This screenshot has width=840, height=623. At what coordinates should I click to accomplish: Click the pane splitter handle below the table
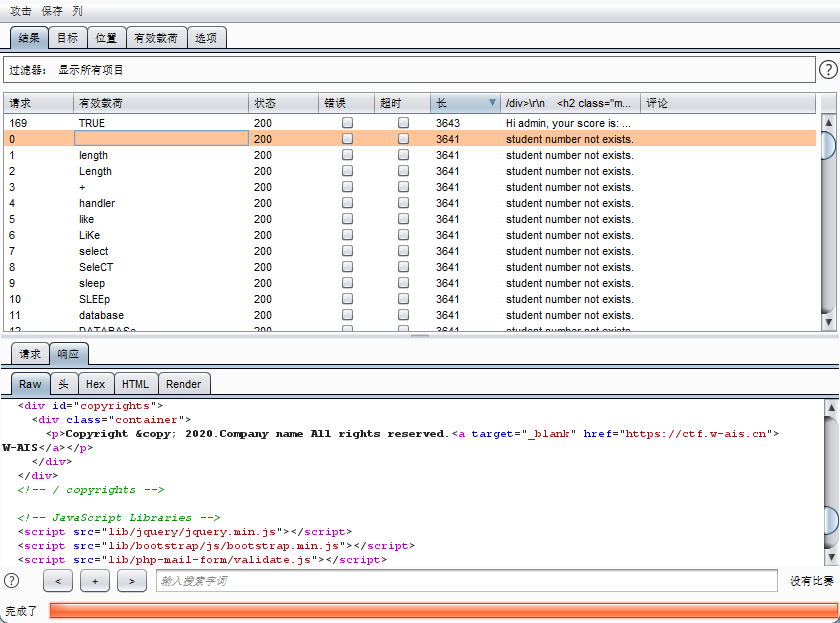420,336
